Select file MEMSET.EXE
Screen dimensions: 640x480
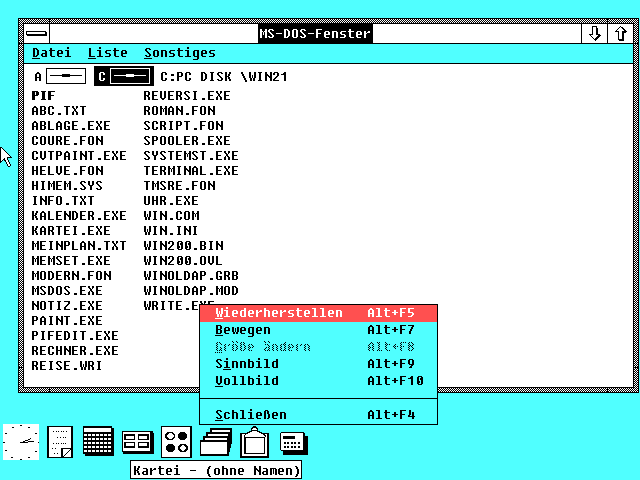click(x=71, y=261)
